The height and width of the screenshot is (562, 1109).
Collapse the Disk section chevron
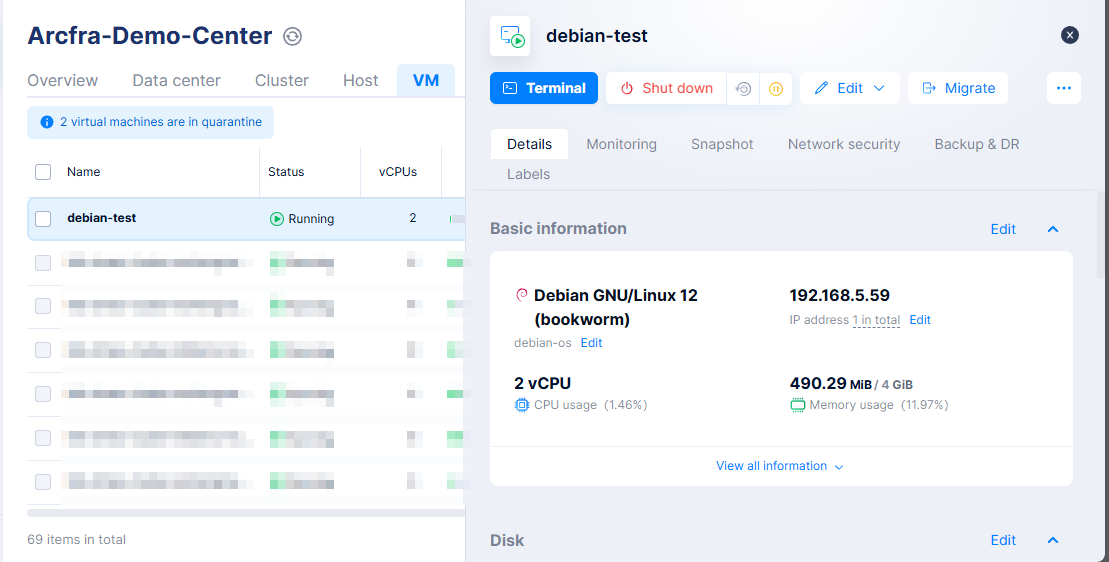1052,540
